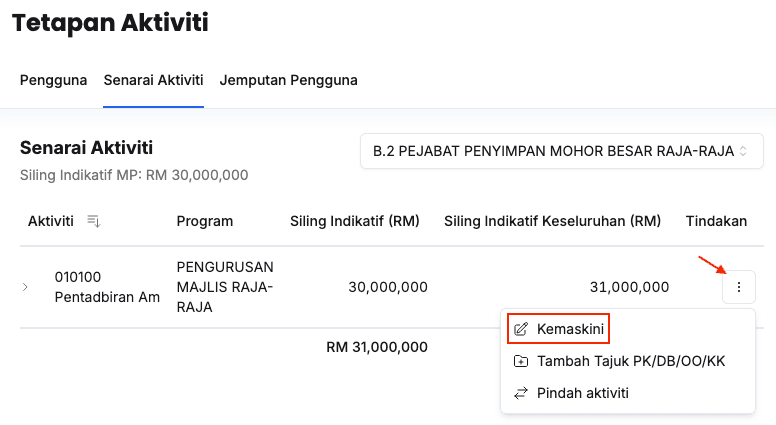Select the Senarai Aktiviti tab
The height and width of the screenshot is (425, 776).
[153, 80]
